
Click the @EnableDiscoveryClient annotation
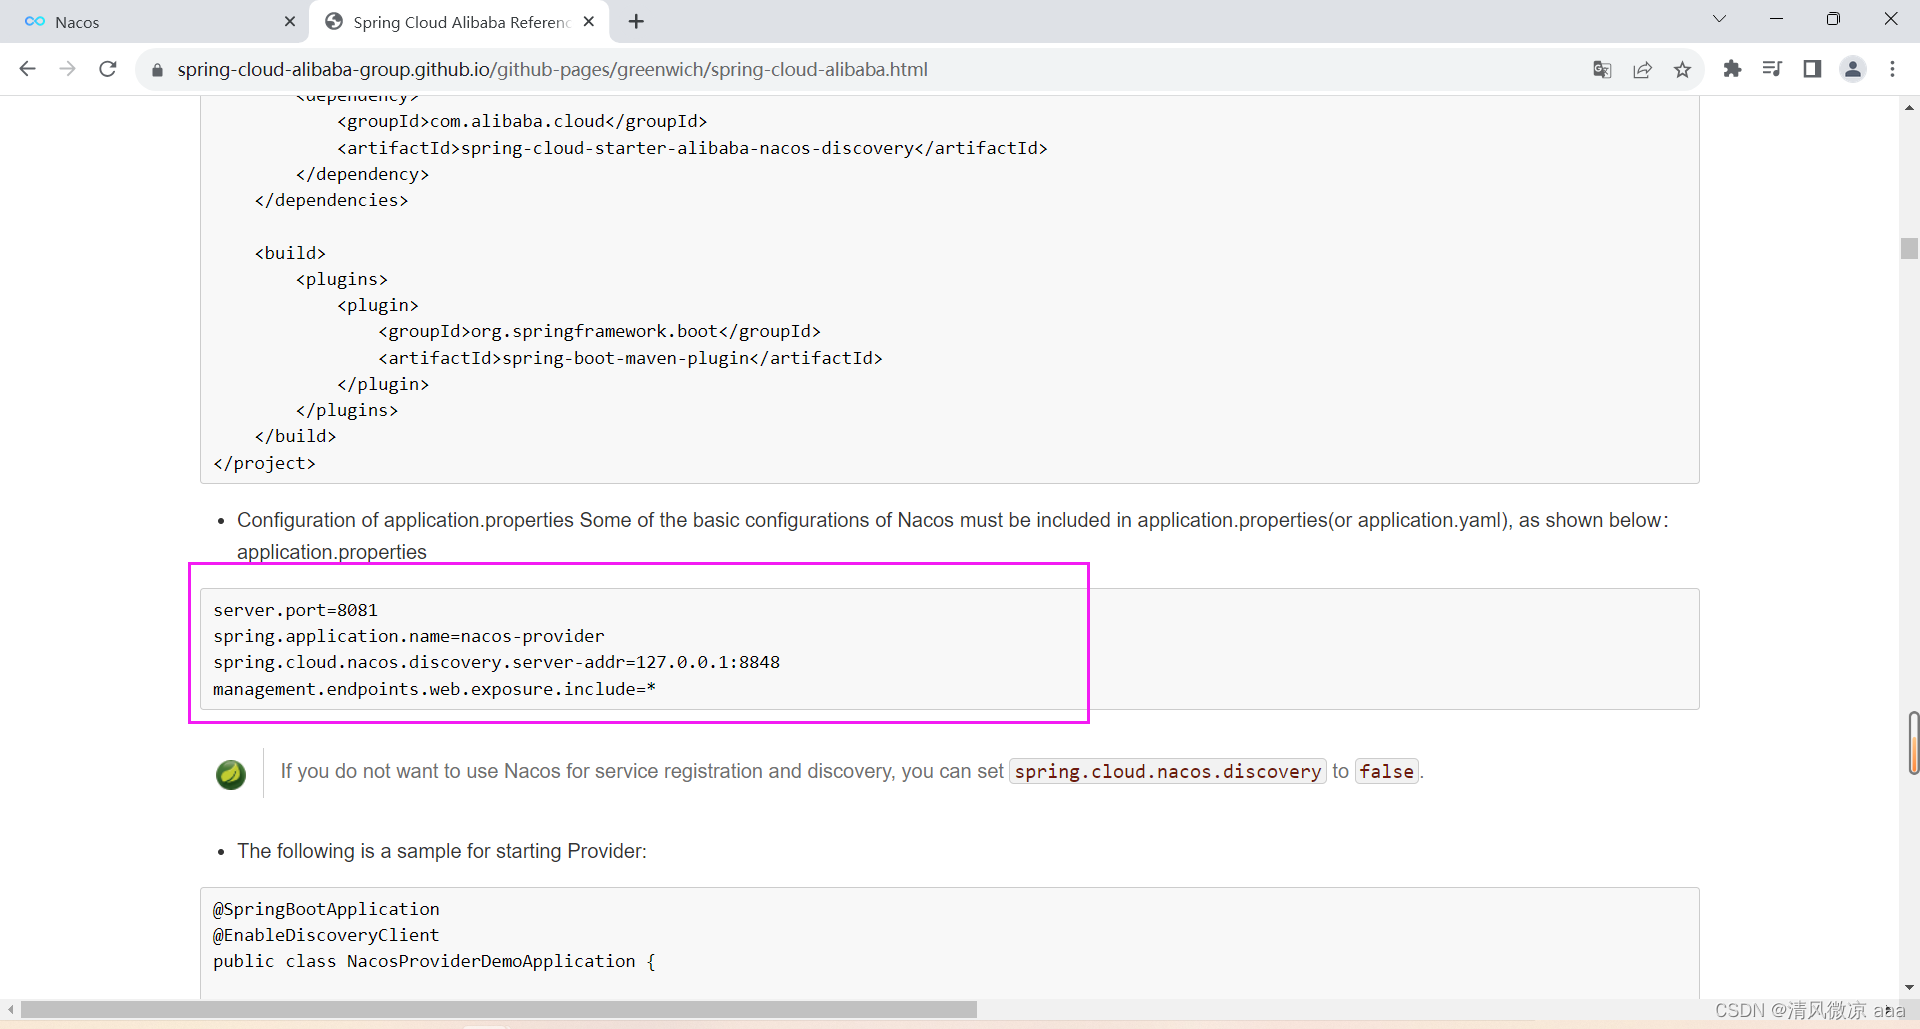click(x=326, y=935)
